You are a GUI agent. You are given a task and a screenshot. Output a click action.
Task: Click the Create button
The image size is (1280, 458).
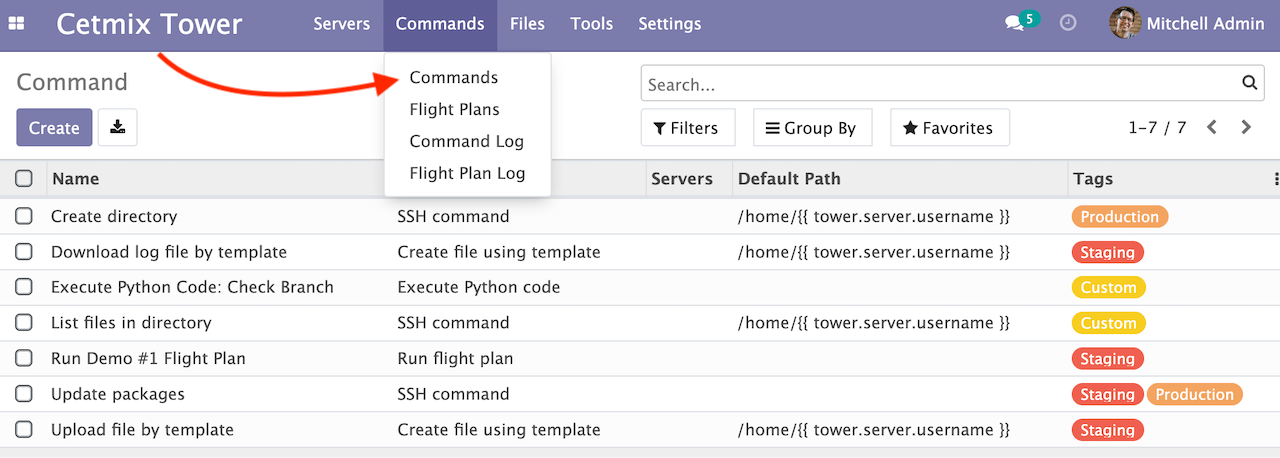coord(54,127)
